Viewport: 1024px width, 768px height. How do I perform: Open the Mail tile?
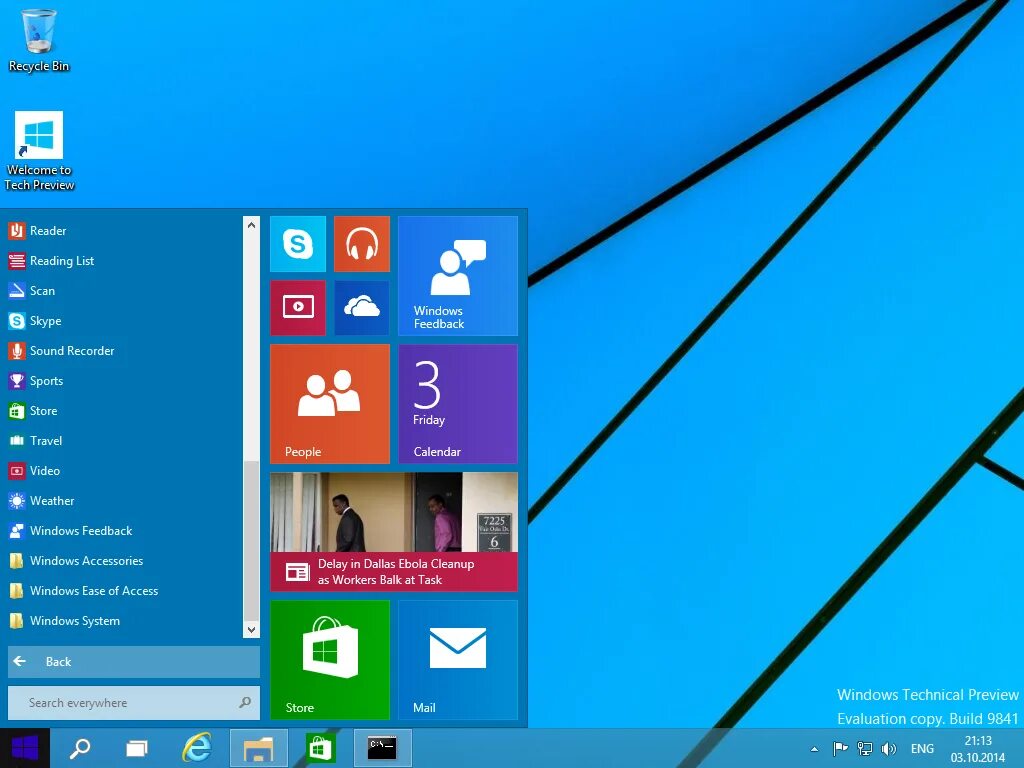[458, 660]
